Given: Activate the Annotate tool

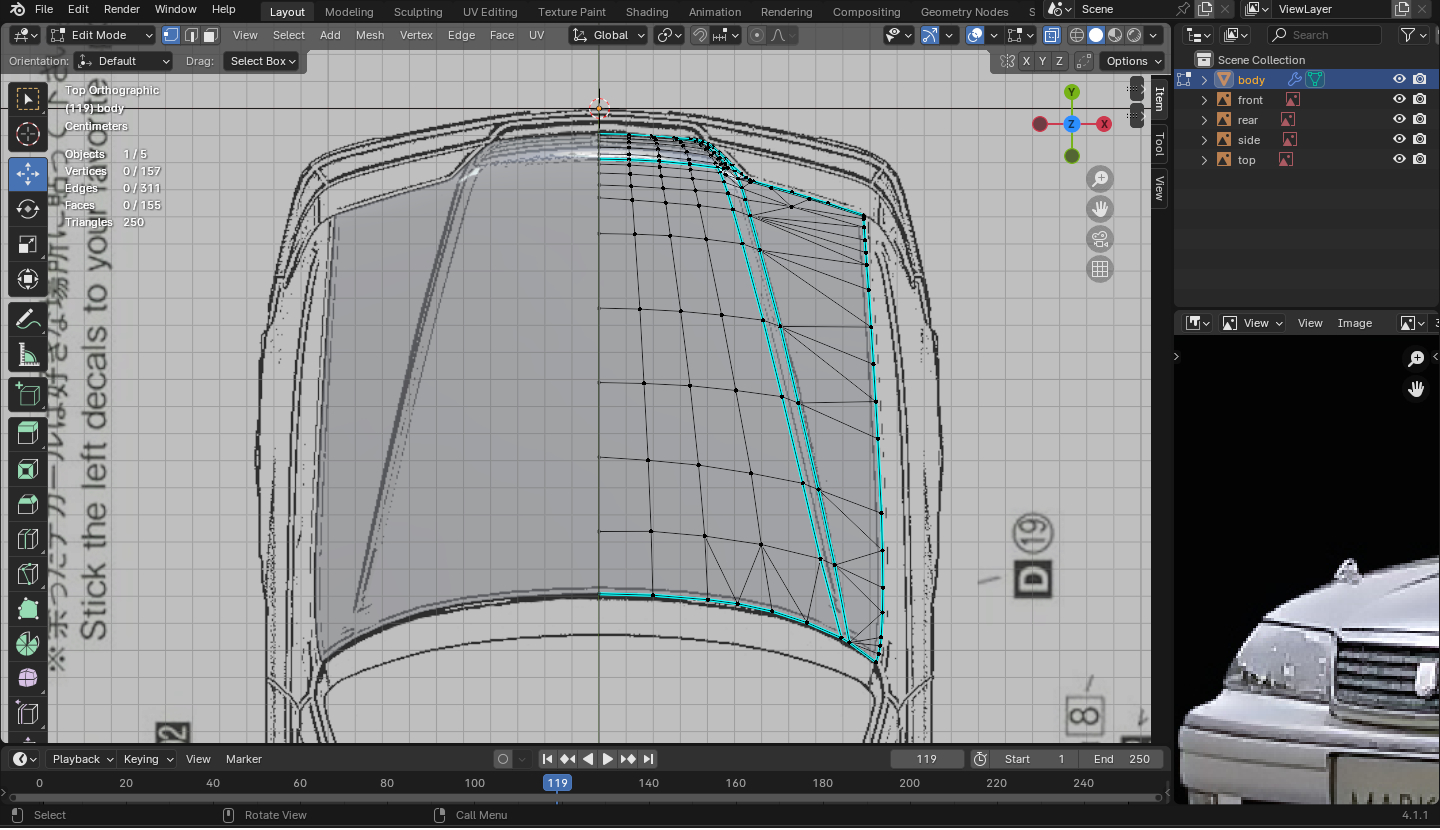Looking at the screenshot, I should 28,320.
